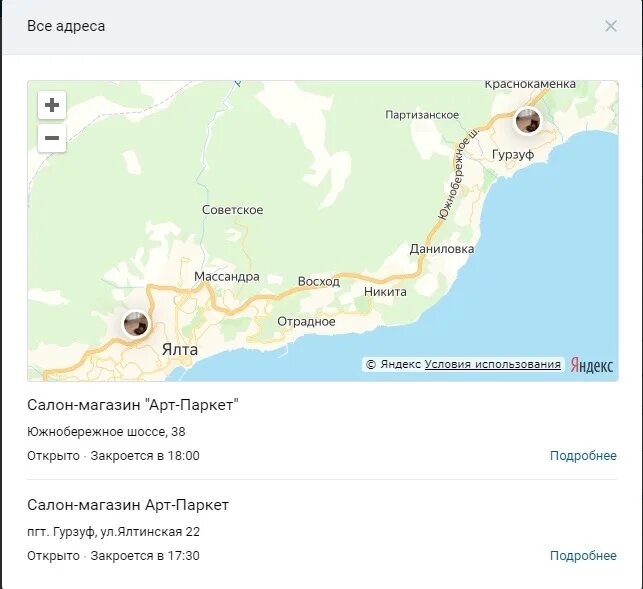Viewport: 643px width, 589px height.
Task: Click "Восход" label on map
Action: pos(319,282)
